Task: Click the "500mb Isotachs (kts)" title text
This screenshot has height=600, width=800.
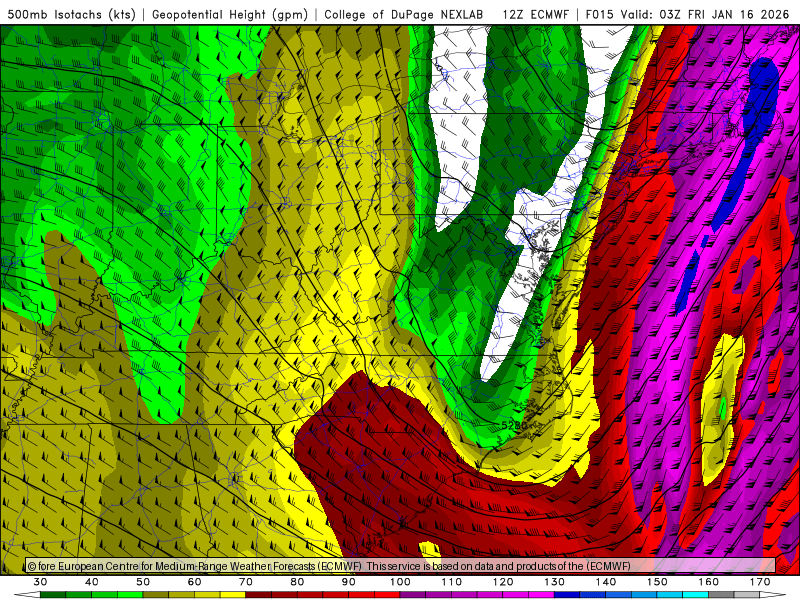Action: coord(72,14)
